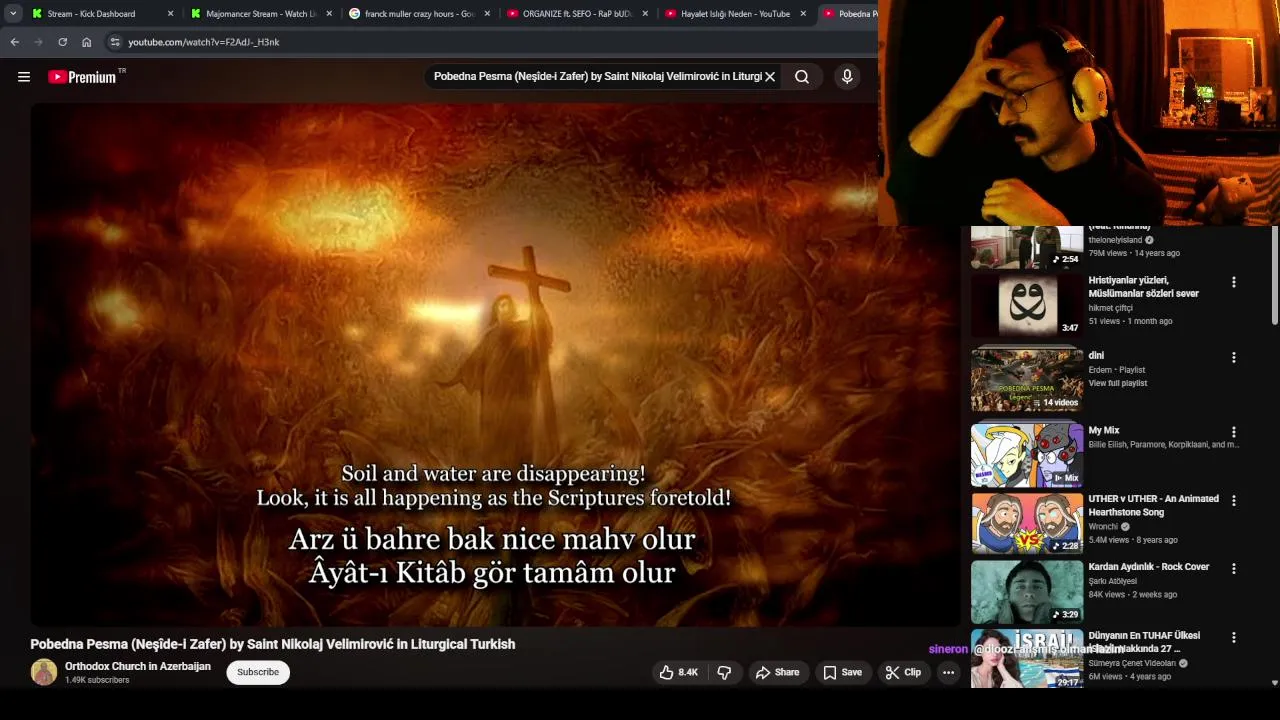Click the YouTube search magnifier button
The height and width of the screenshot is (720, 1280).
(x=802, y=77)
